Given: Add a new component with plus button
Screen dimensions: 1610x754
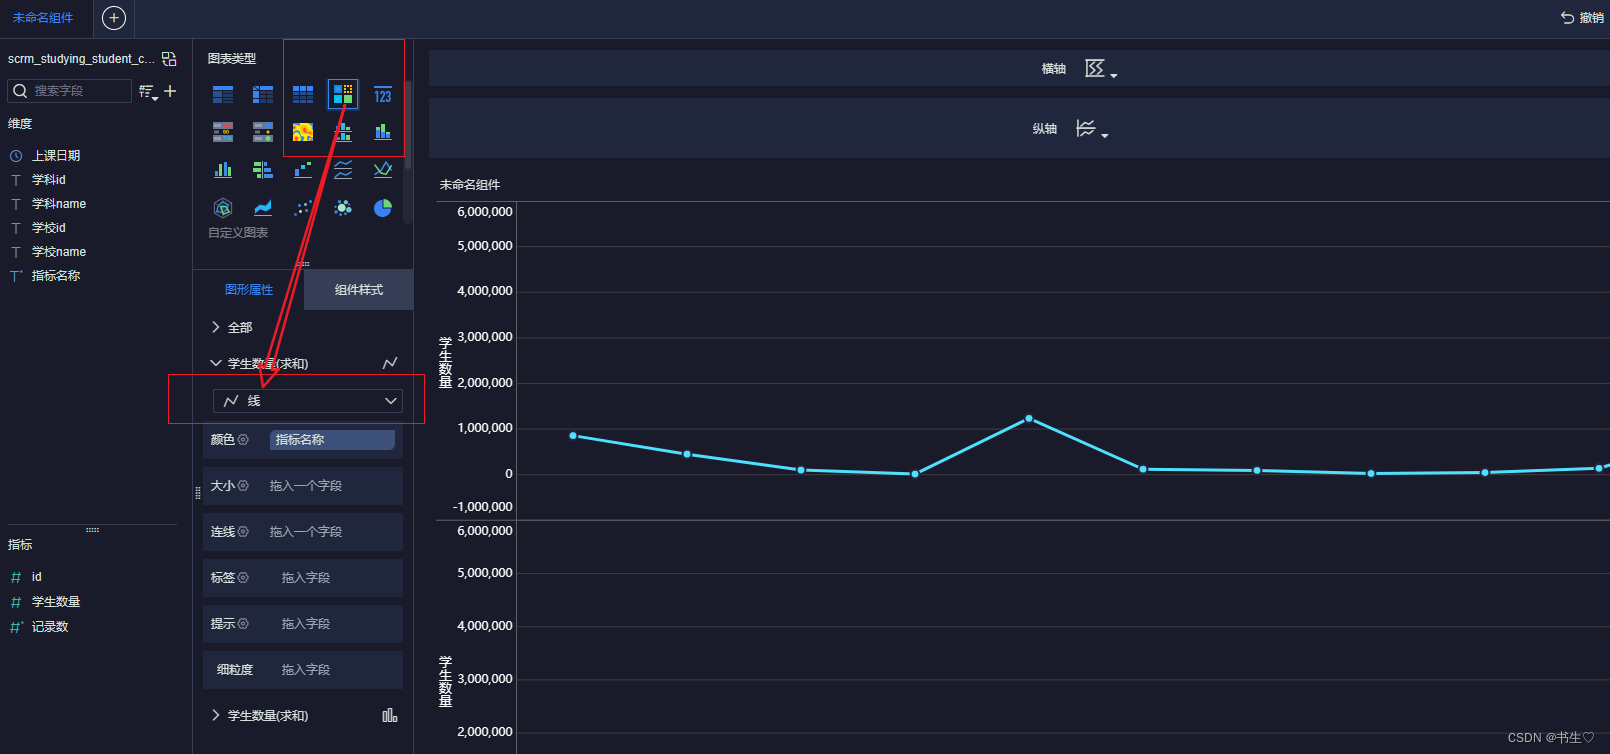Looking at the screenshot, I should pos(114,18).
